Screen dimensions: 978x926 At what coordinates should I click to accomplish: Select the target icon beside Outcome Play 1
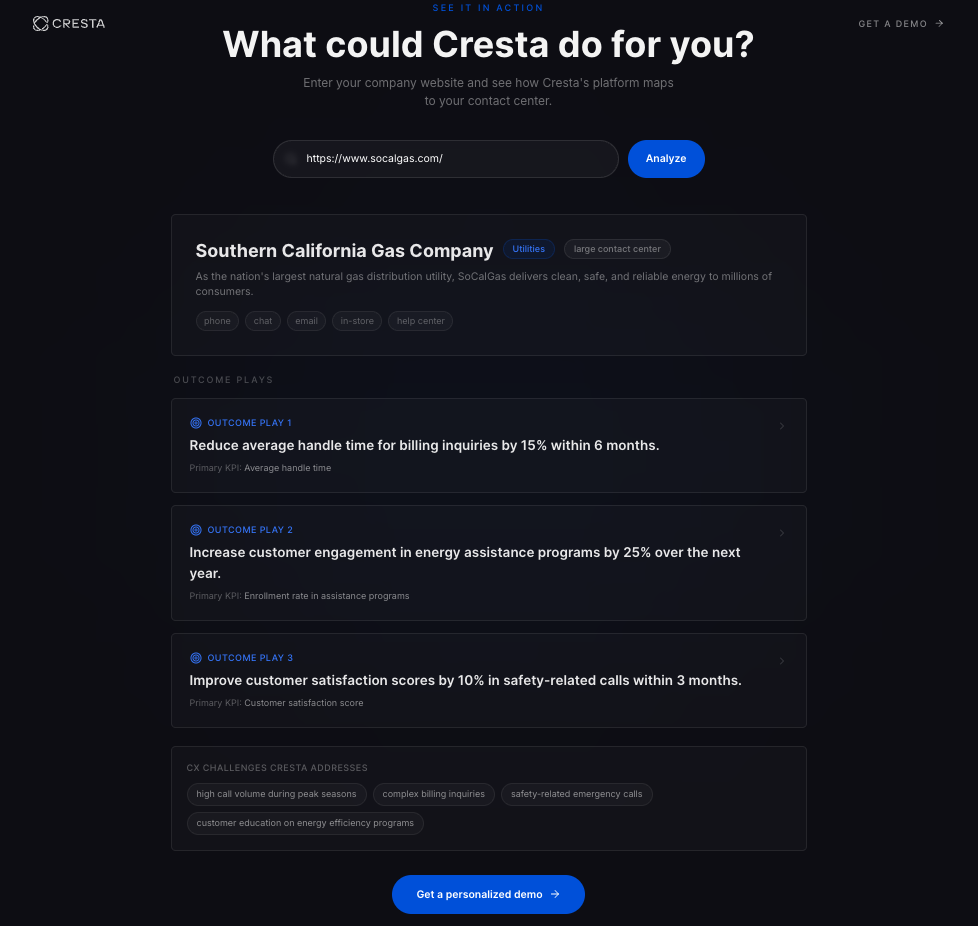click(x=195, y=423)
